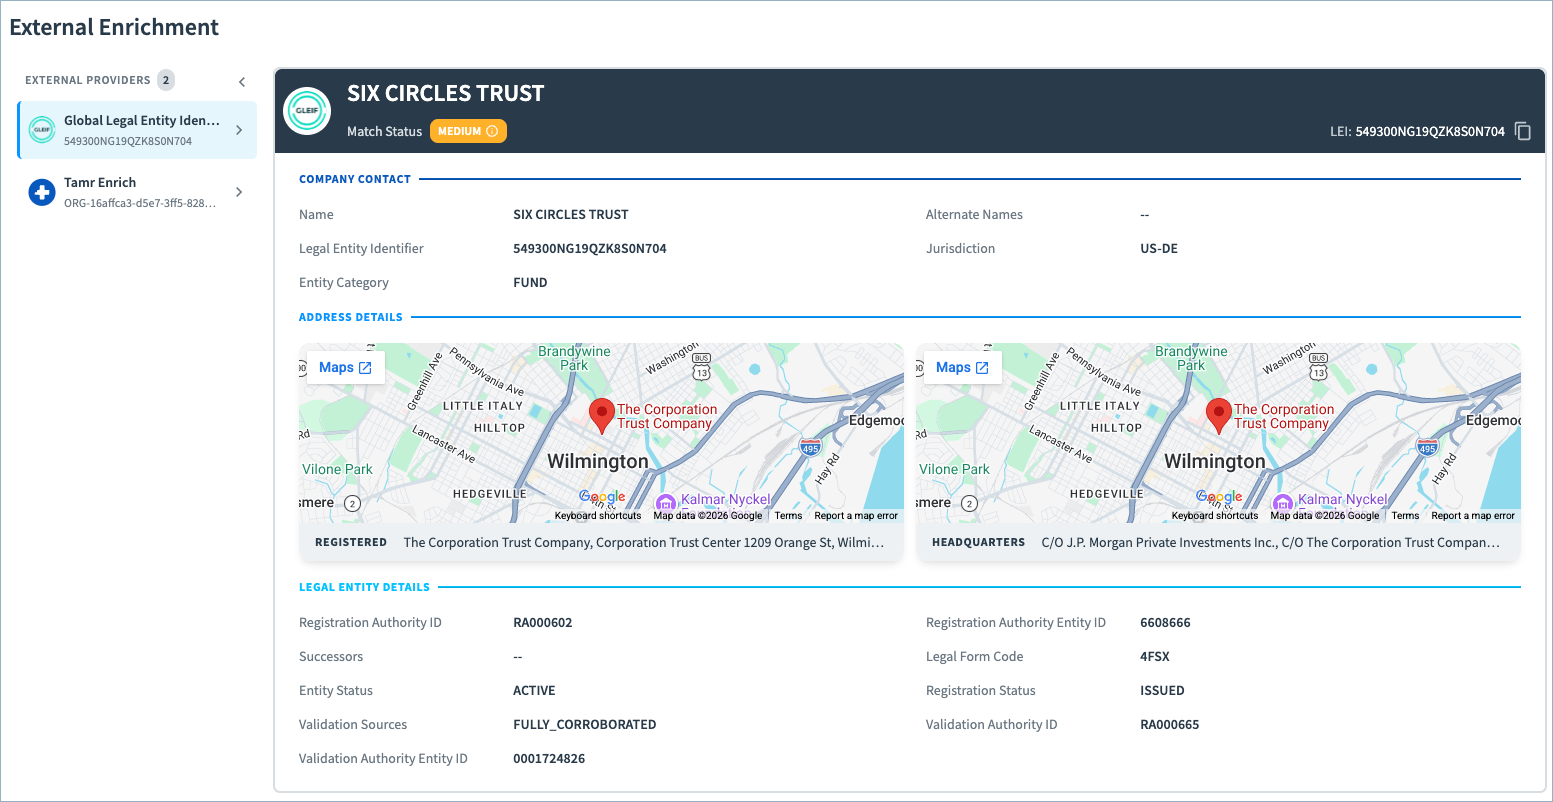
Task: Click Entity Status value ACTIVE
Action: [534, 690]
